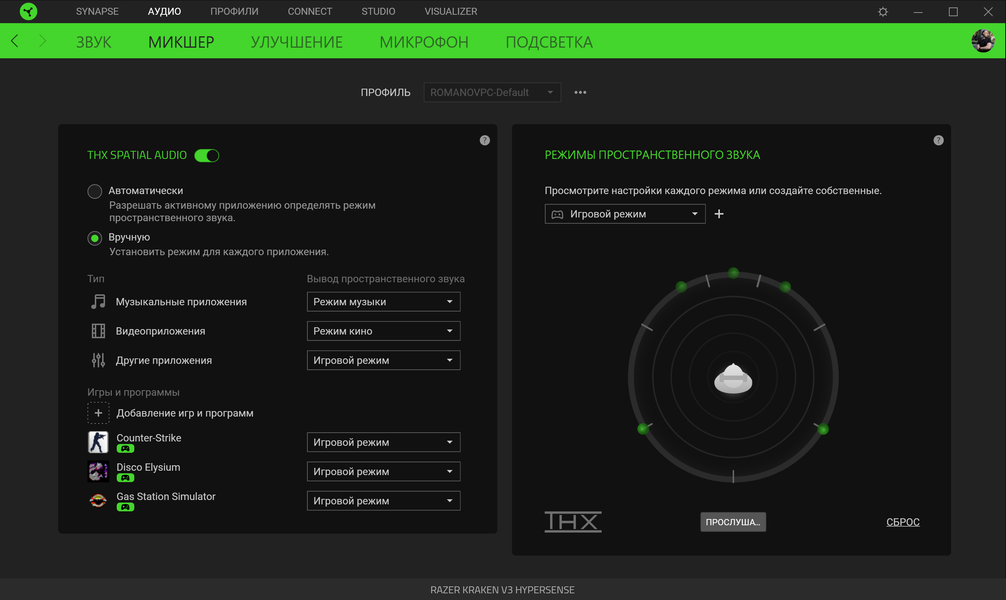Open profile options three dots menu
This screenshot has width=1006, height=600.
580,92
